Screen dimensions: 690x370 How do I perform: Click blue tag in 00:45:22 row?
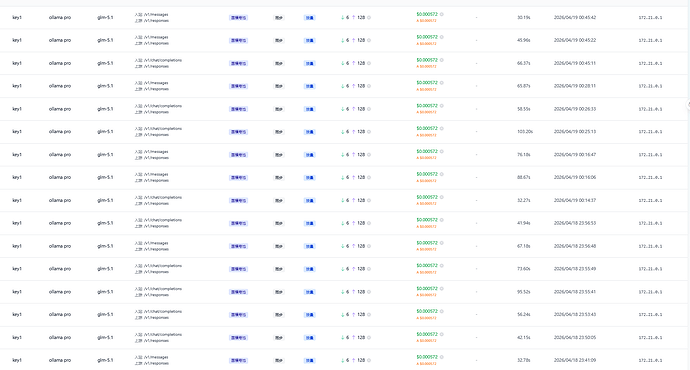(309, 40)
